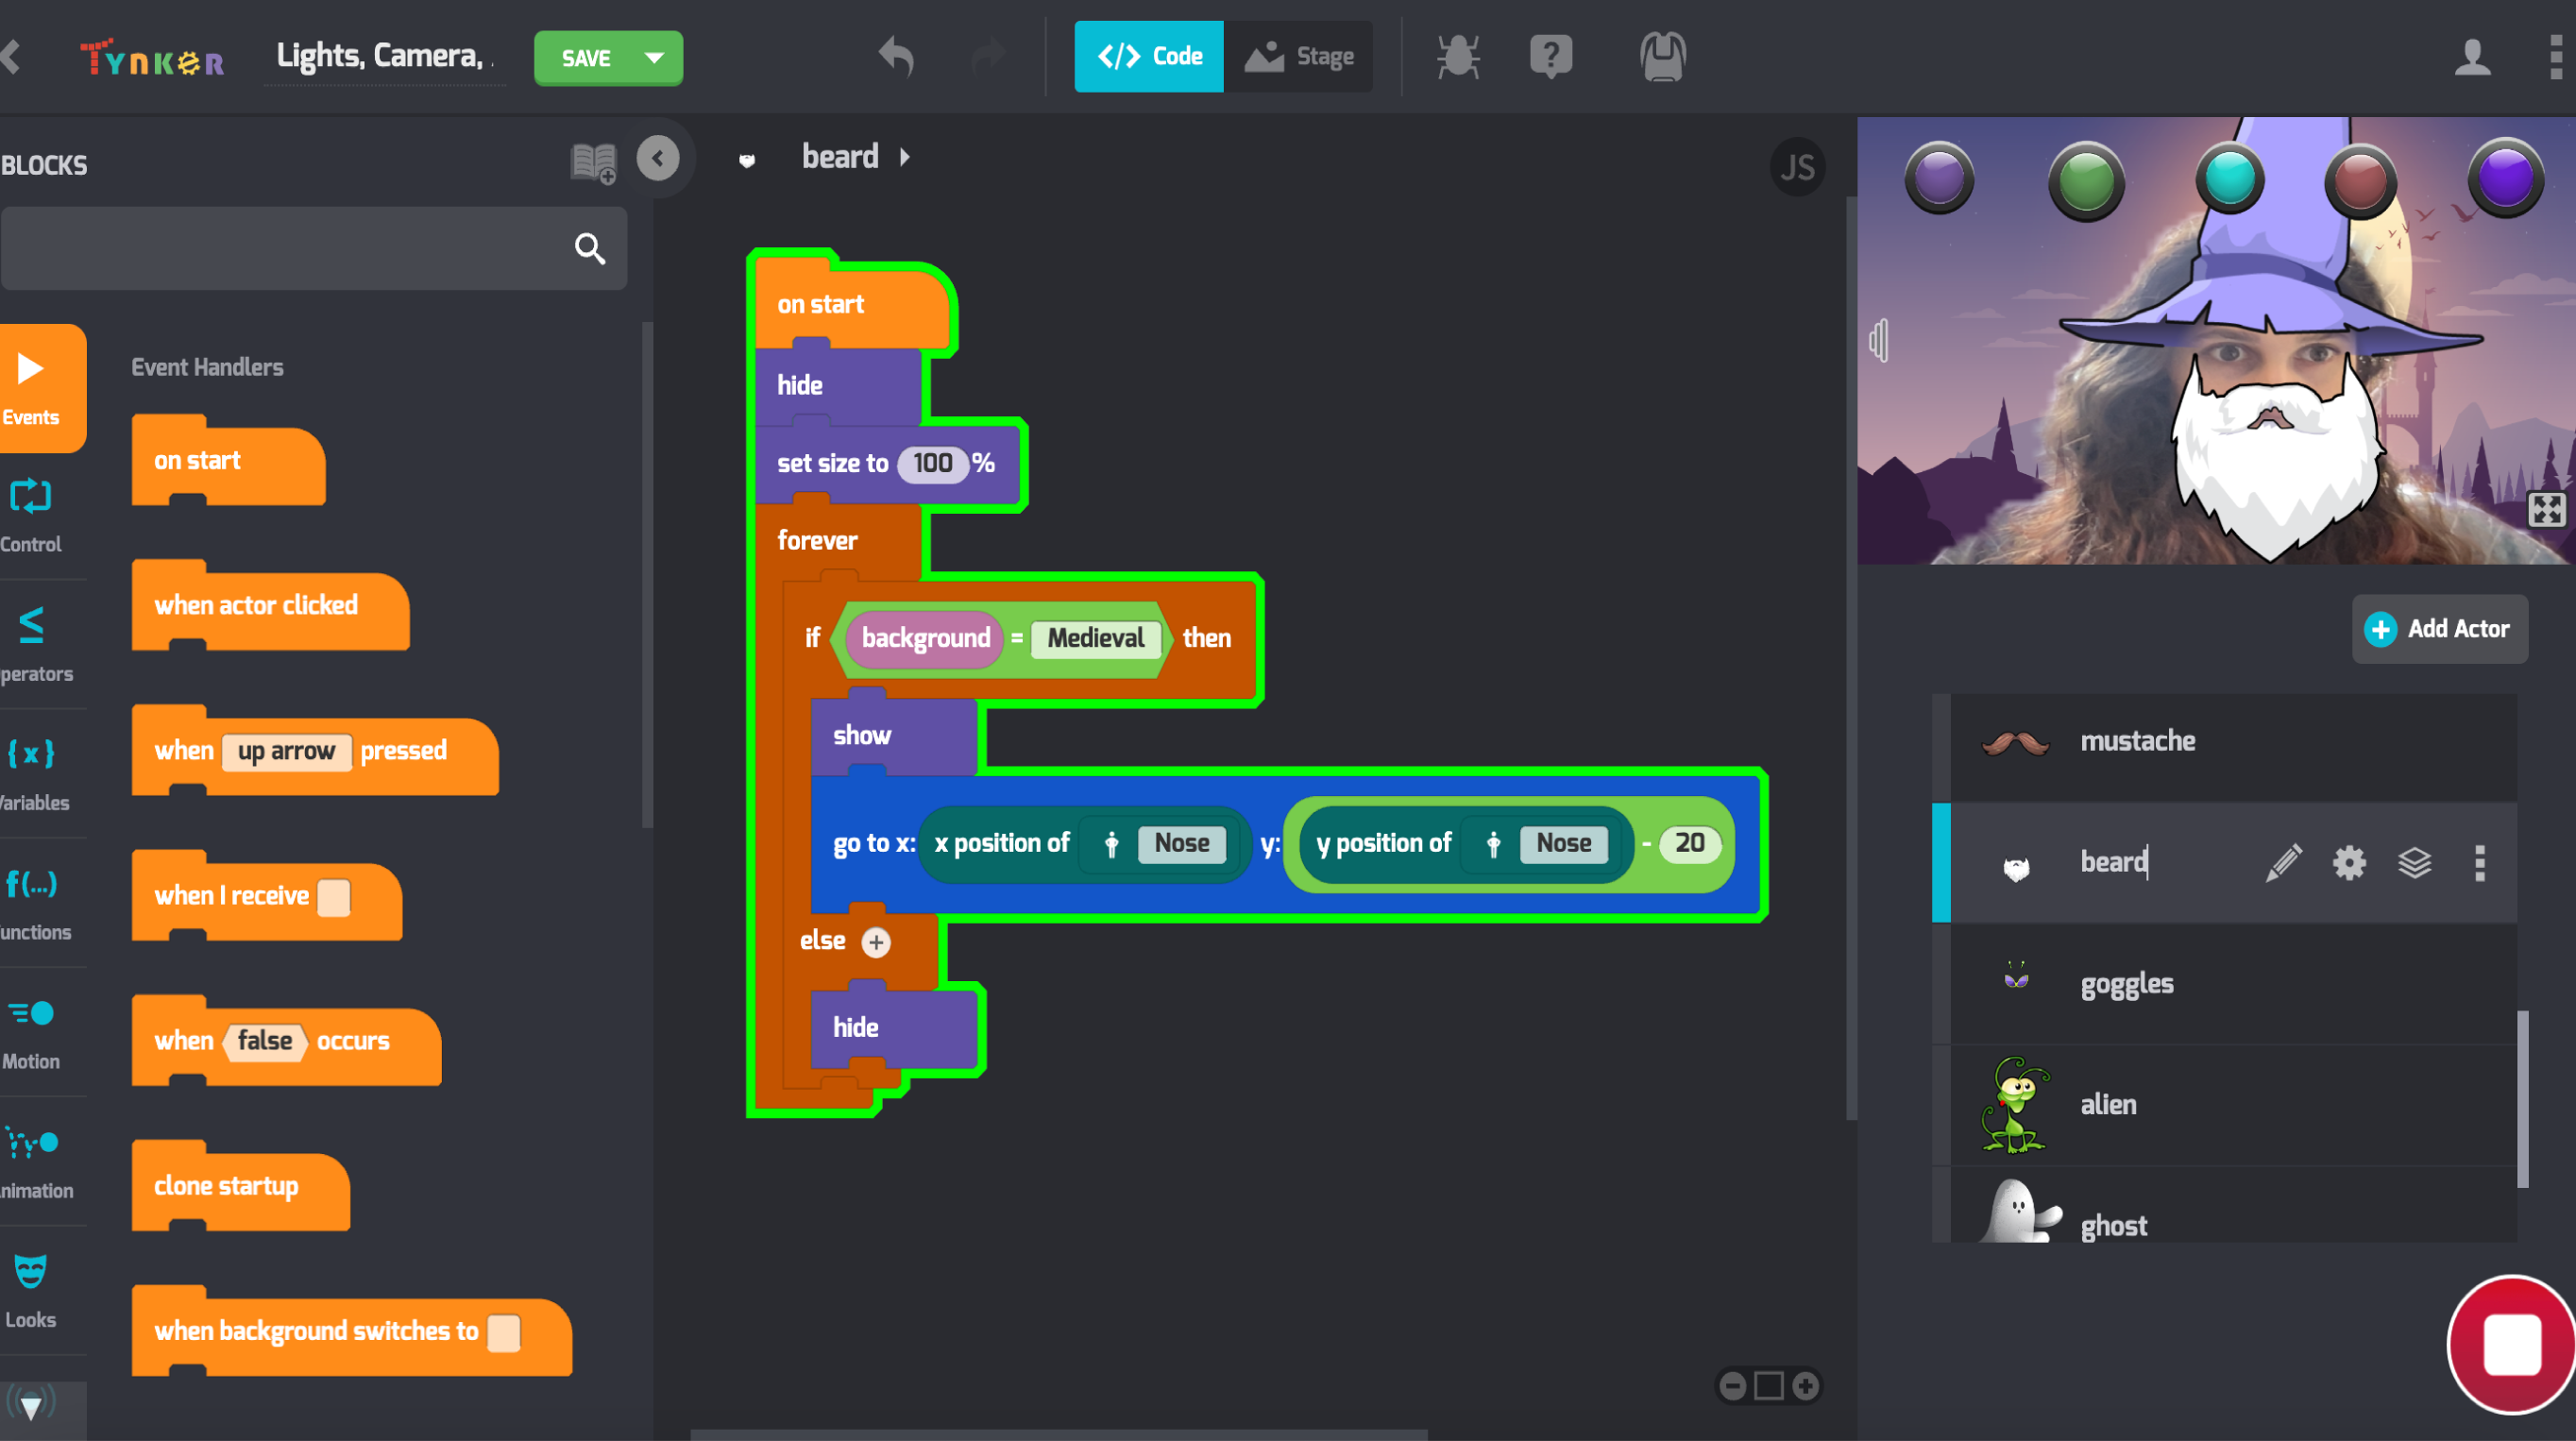Add another else branch with plus
This screenshot has width=2576, height=1441.
click(x=876, y=942)
